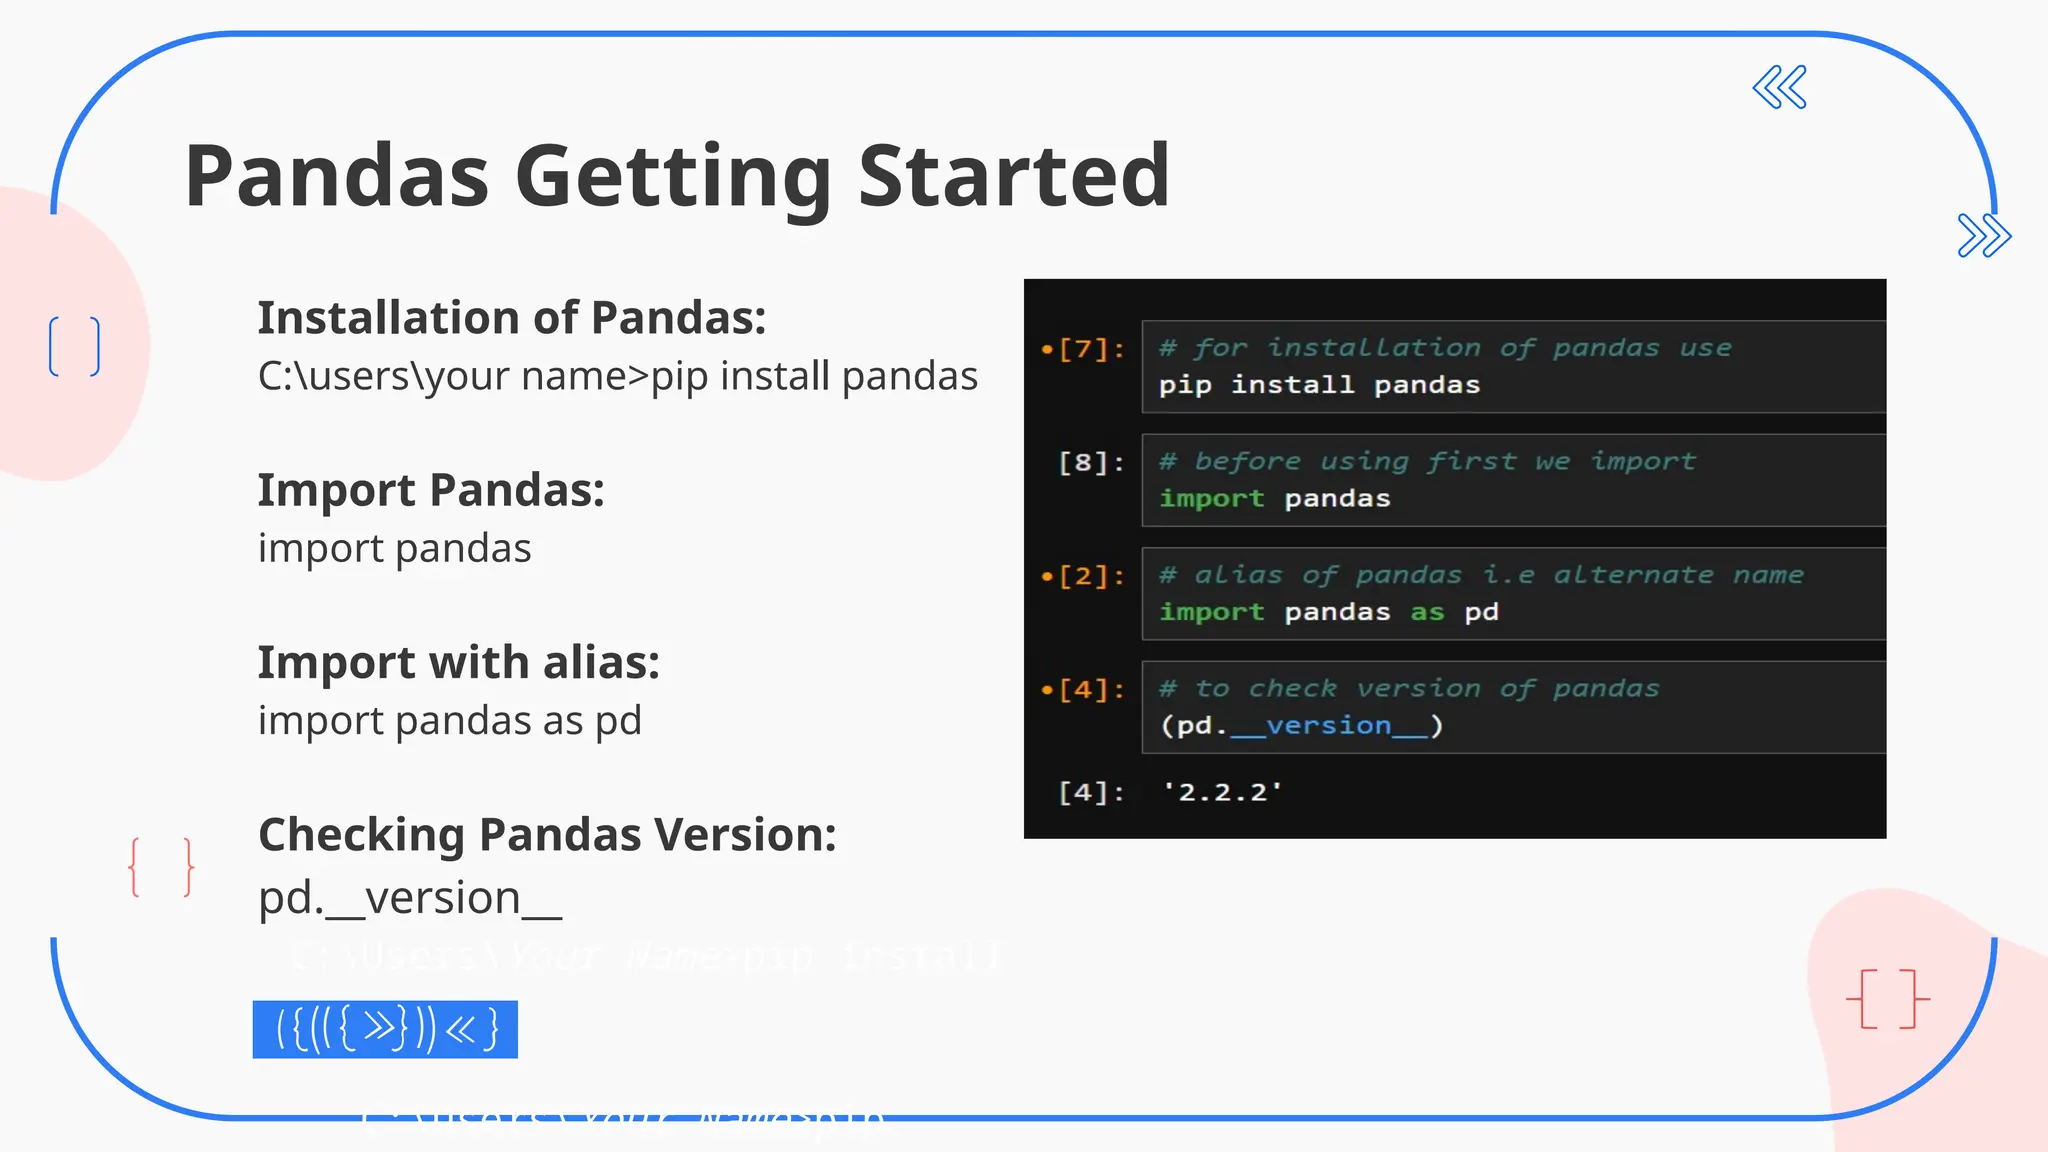Viewport: 2048px width, 1152px height.
Task: Click the '2.2.2' version output
Action: 1221,792
